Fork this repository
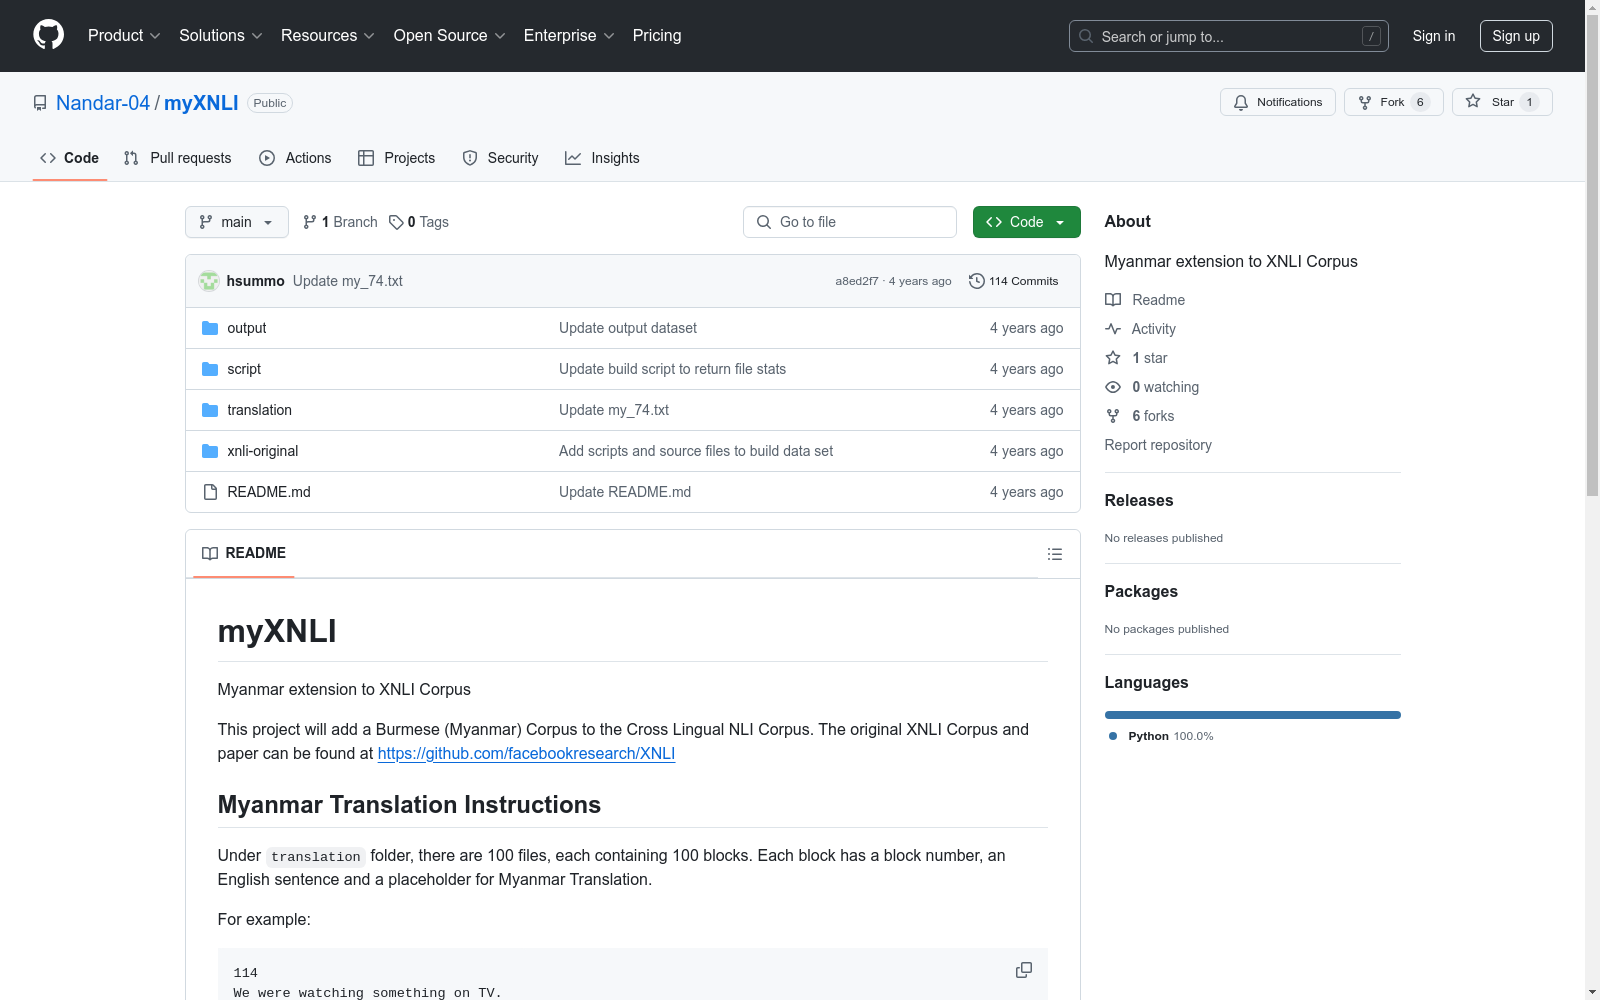This screenshot has width=1600, height=1000. pyautogui.click(x=1394, y=102)
